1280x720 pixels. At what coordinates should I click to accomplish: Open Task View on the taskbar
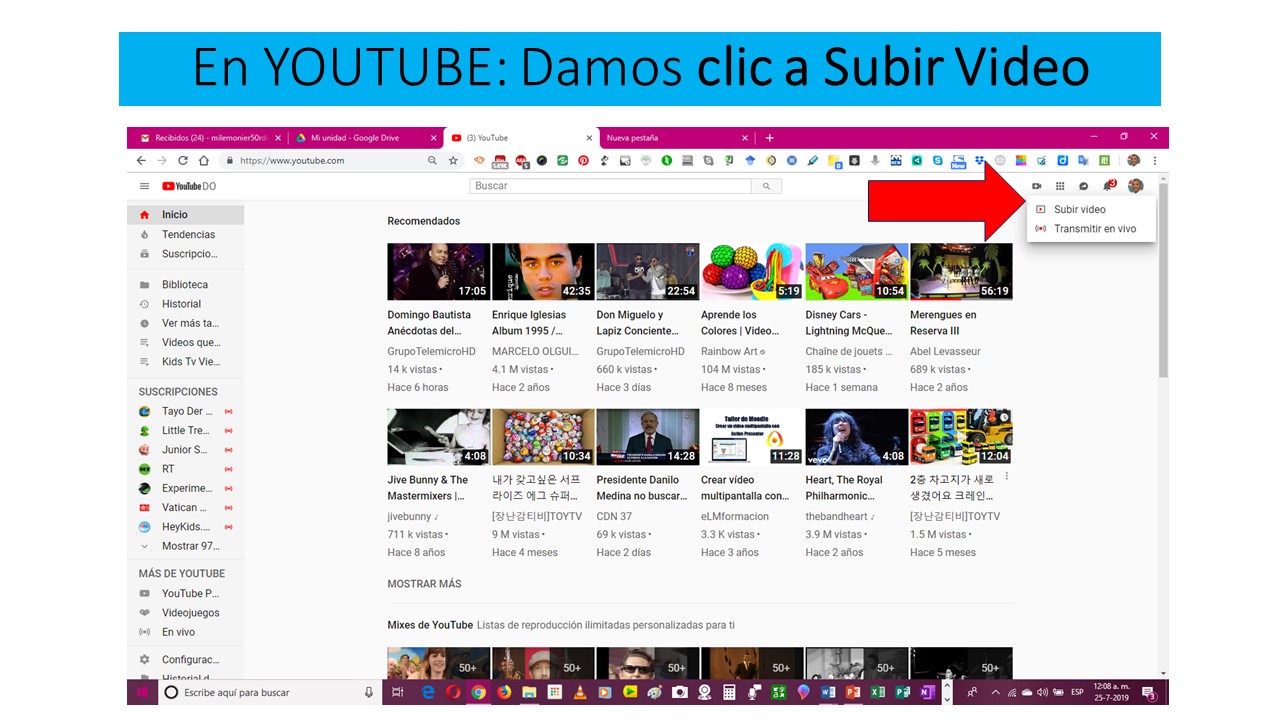(x=397, y=692)
